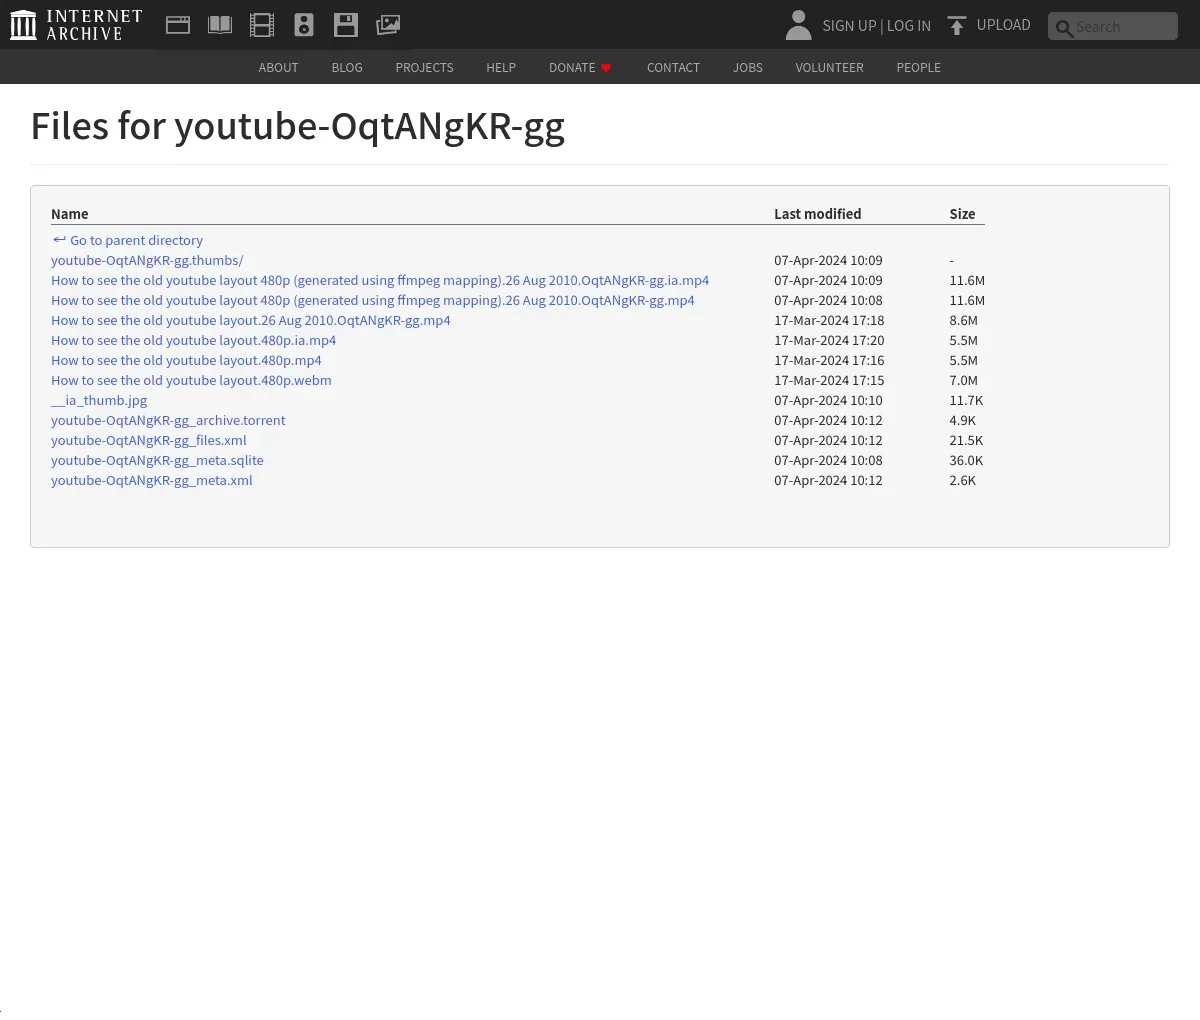
Task: Click the red Donate heart icon
Action: click(606, 68)
